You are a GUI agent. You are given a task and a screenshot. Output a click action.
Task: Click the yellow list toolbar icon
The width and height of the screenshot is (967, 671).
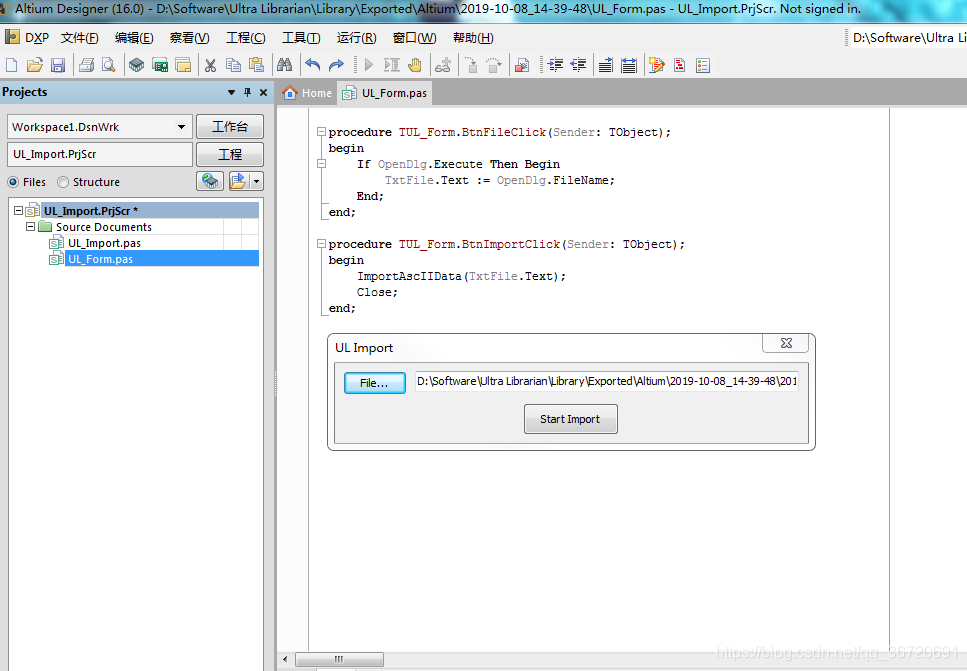tap(703, 65)
